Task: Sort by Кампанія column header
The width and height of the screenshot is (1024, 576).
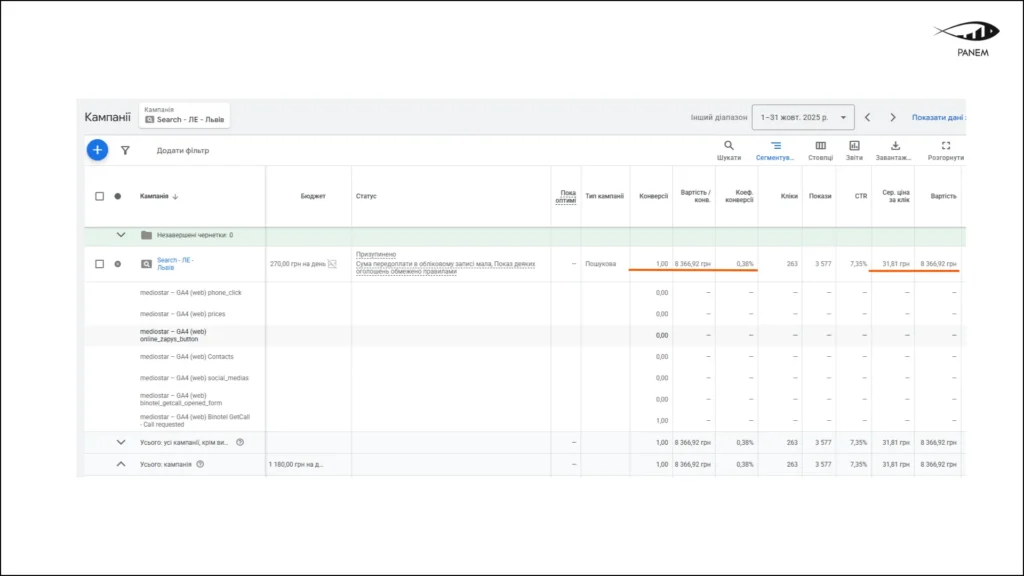Action: (x=159, y=196)
